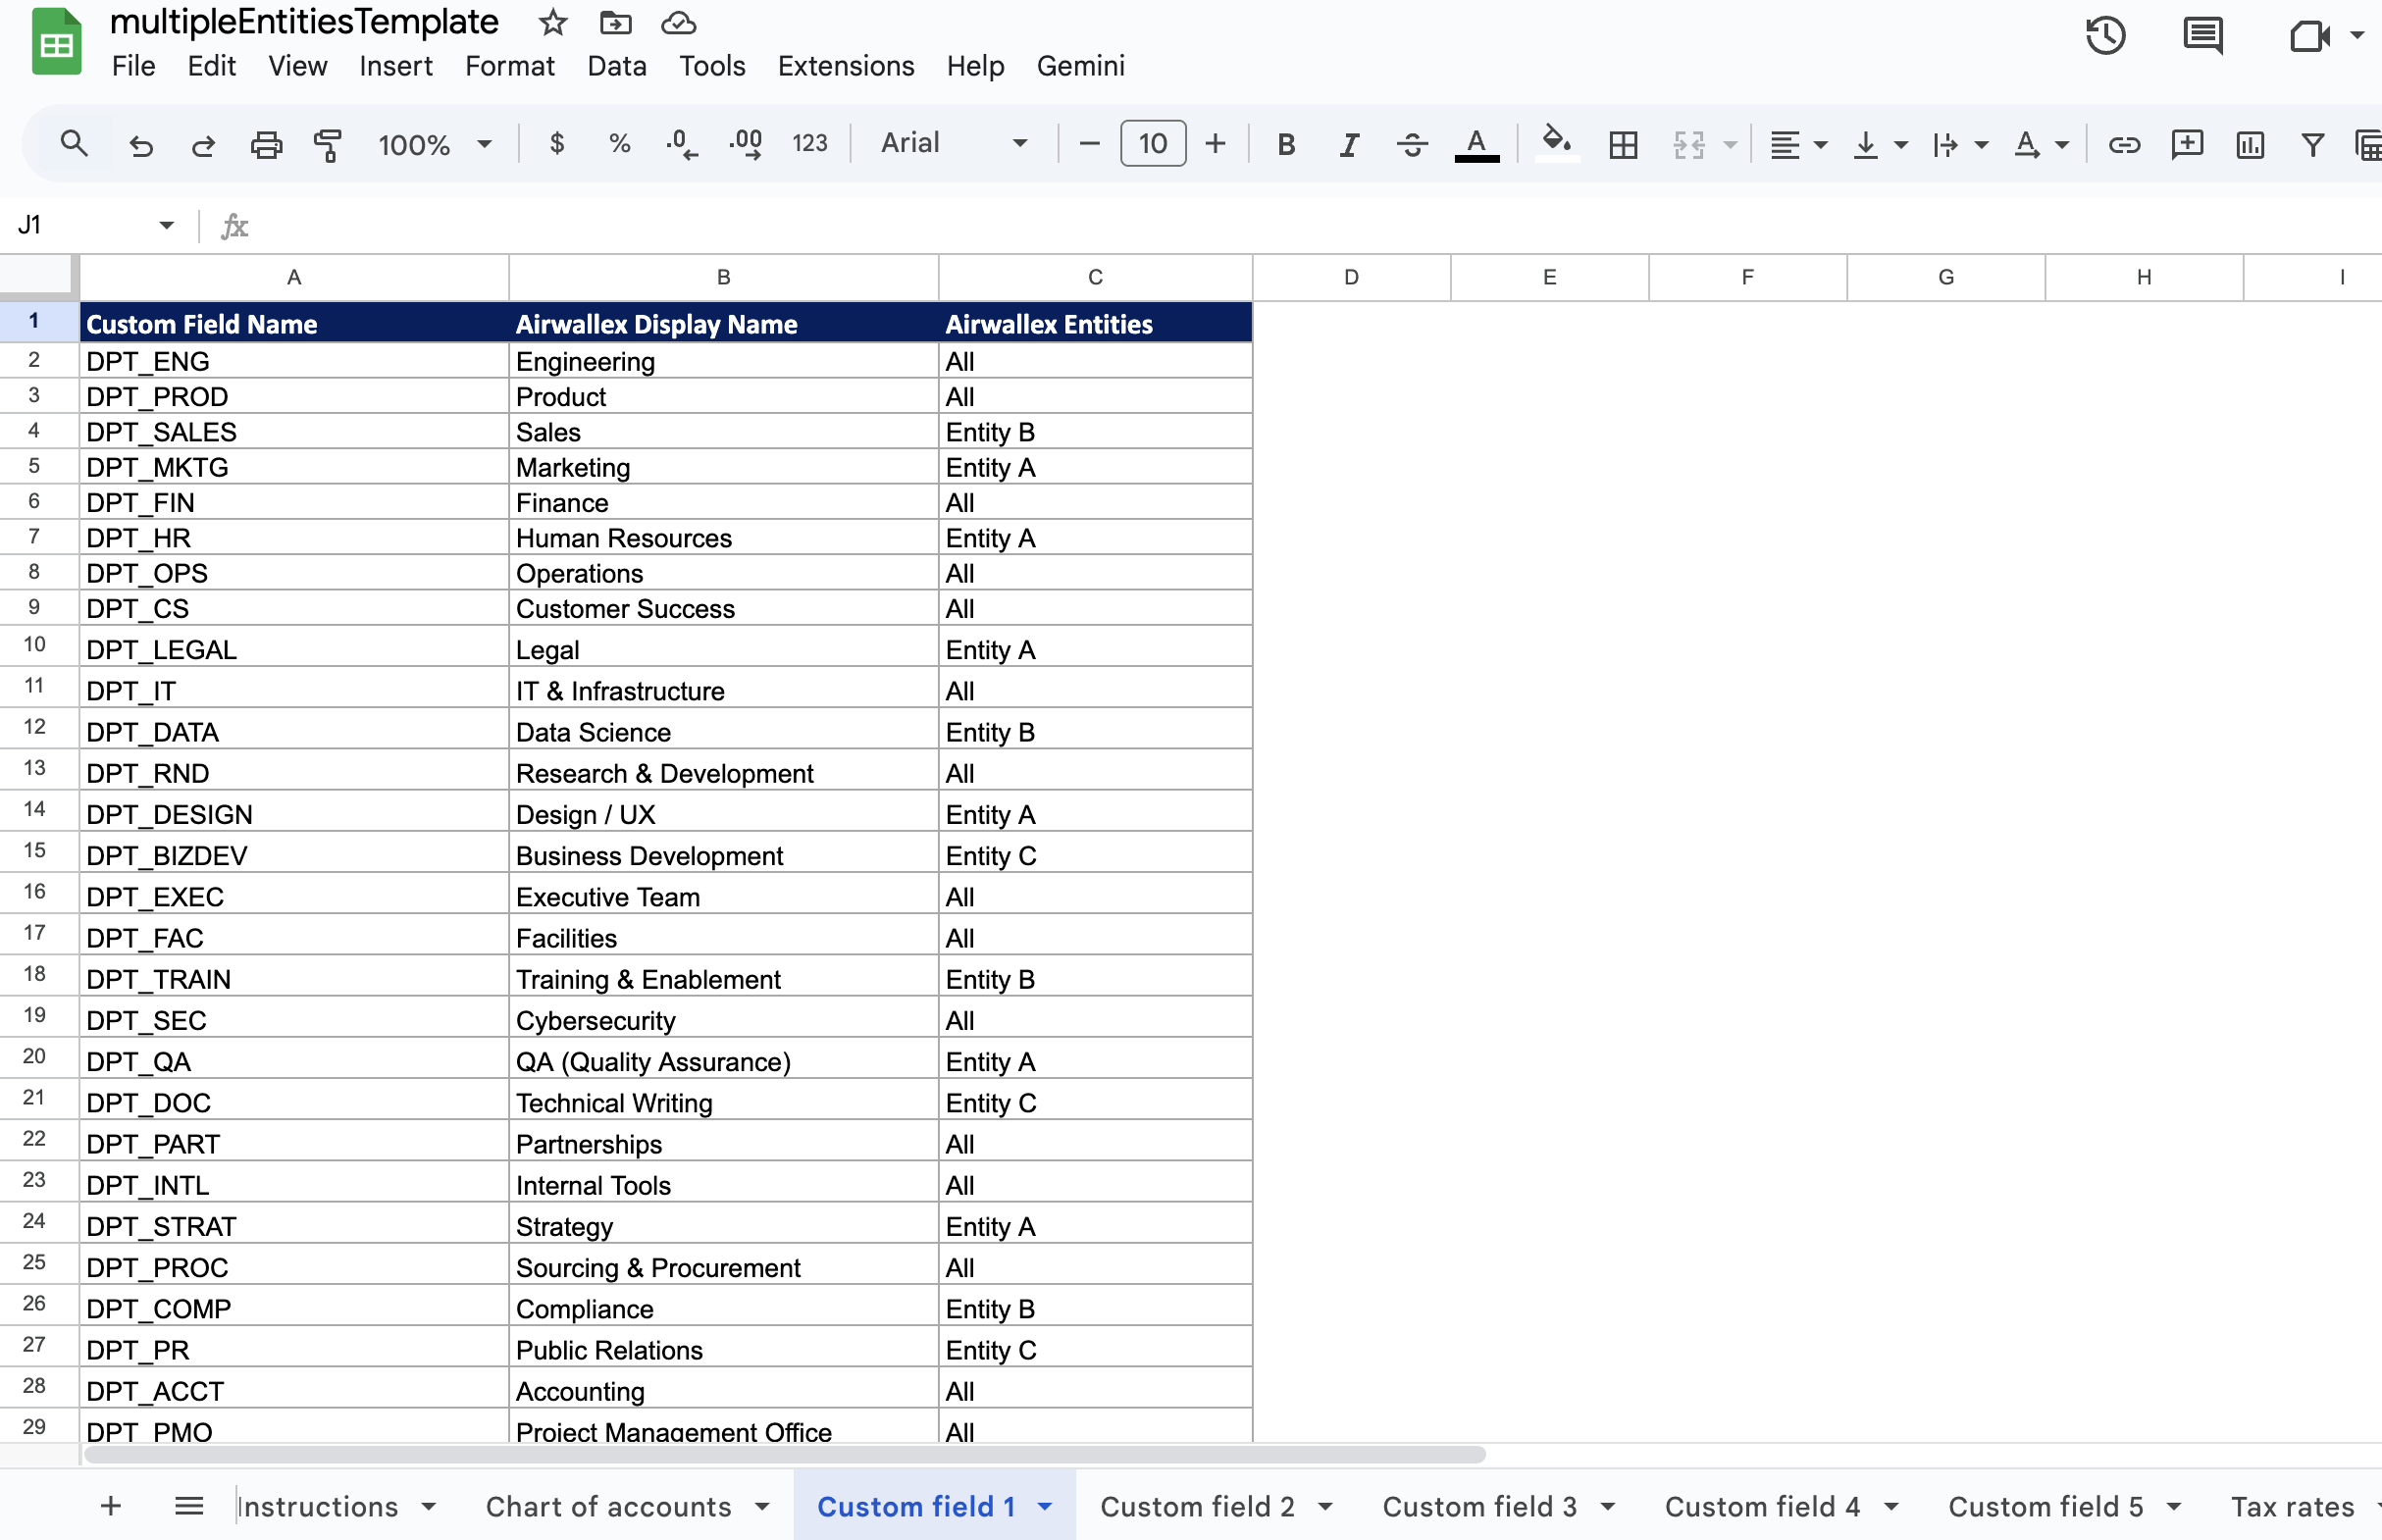Screen dimensions: 2382x1540
Task: Open the paint format tool
Action: tap(327, 144)
